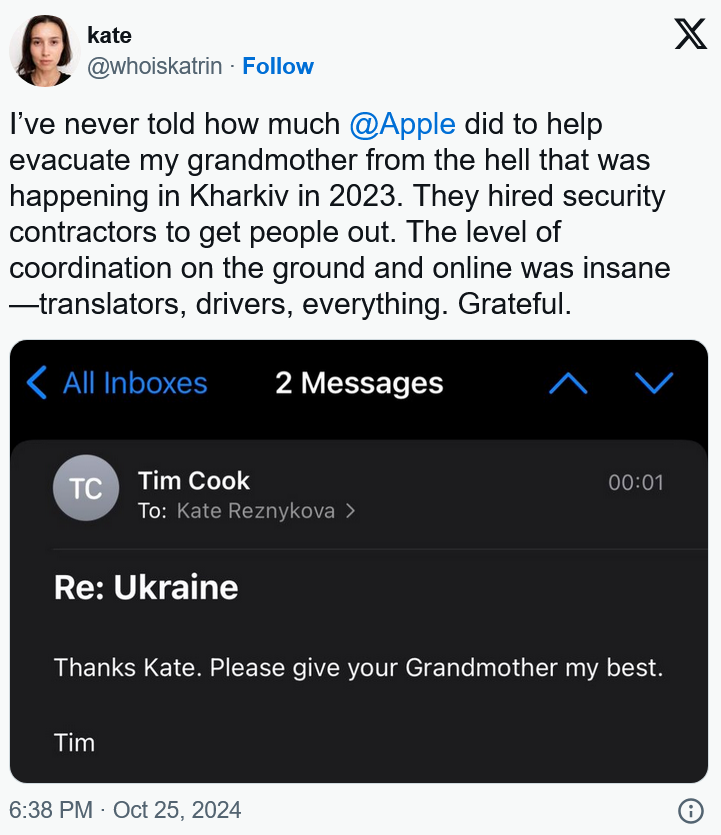The height and width of the screenshot is (835, 721).
Task: Click the 00:01 email time
Action: pyautogui.click(x=635, y=482)
